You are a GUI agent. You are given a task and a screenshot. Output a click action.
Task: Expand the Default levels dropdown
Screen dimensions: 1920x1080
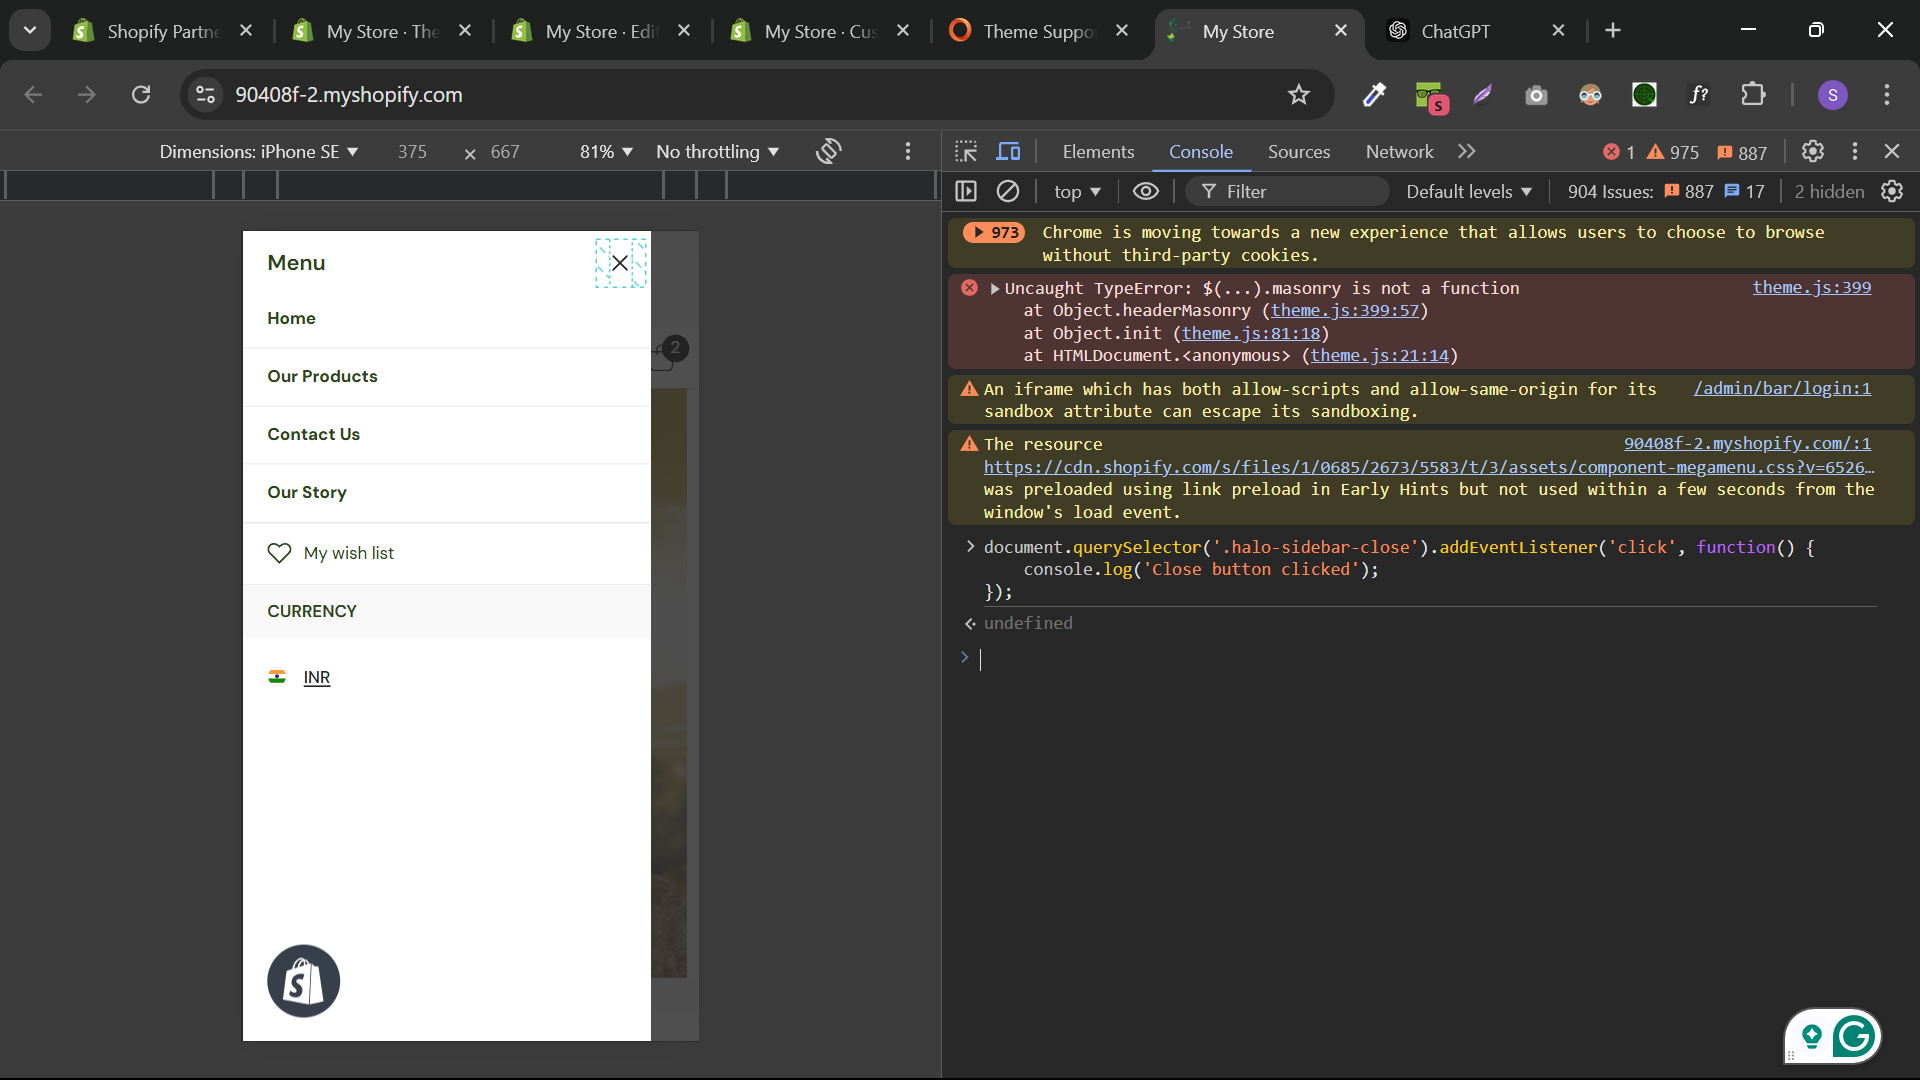pyautogui.click(x=1468, y=191)
